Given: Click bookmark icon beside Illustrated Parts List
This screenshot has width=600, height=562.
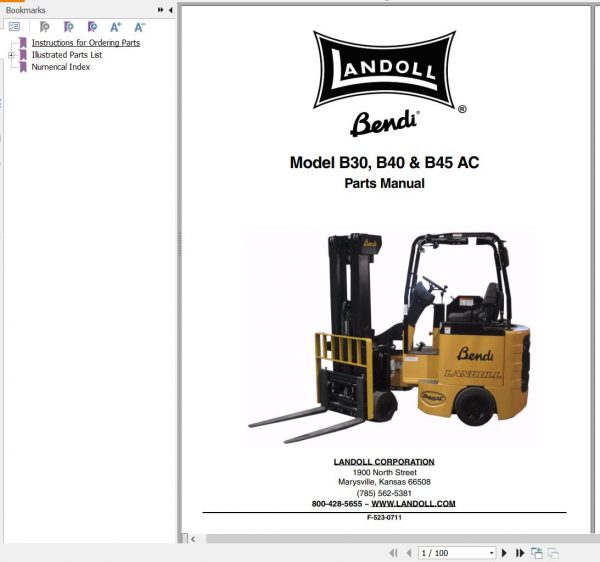Looking at the screenshot, I should tap(23, 55).
